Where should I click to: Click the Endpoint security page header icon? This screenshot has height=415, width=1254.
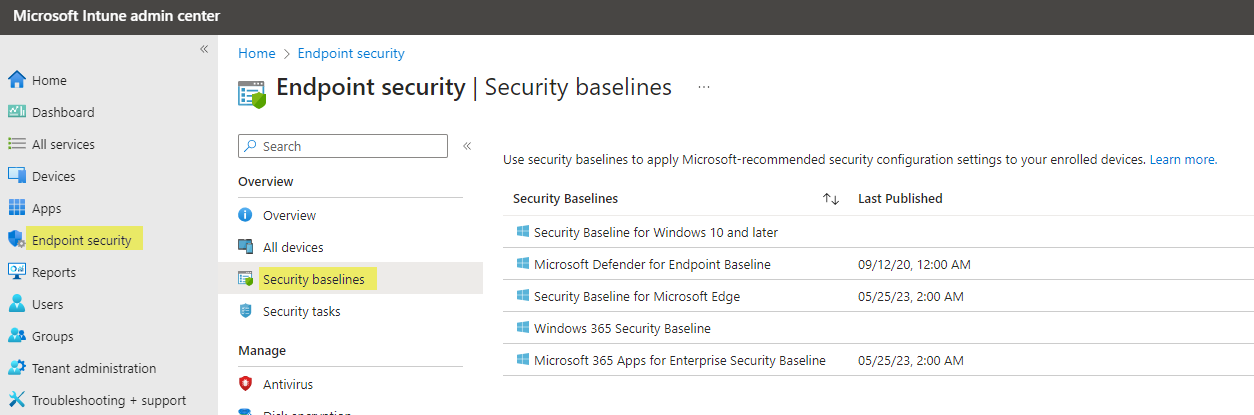click(x=252, y=93)
